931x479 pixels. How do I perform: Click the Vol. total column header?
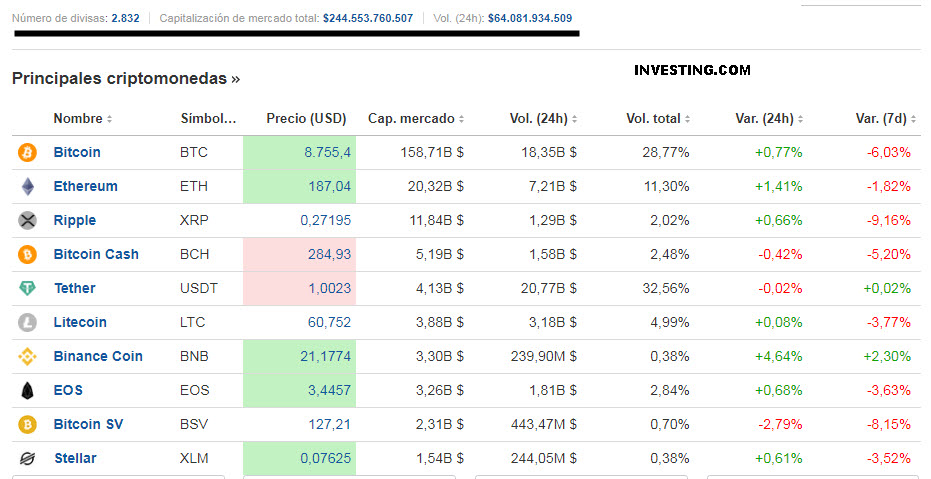[658, 119]
